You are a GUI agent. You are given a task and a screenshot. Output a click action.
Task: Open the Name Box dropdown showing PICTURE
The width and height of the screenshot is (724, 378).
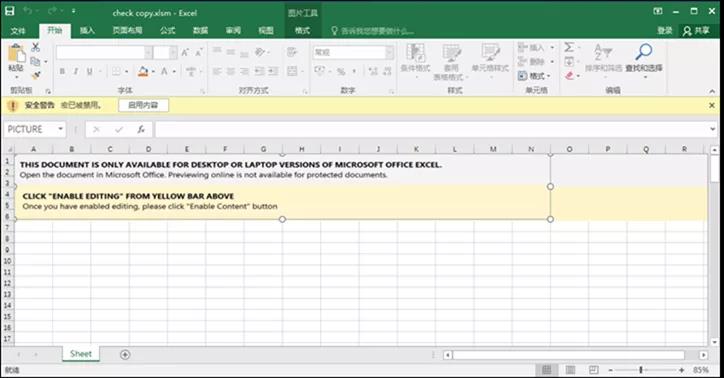click(60, 129)
